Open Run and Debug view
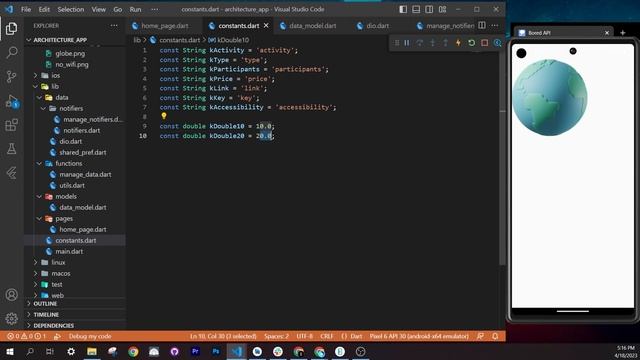The height and width of the screenshot is (360, 640). 11,101
